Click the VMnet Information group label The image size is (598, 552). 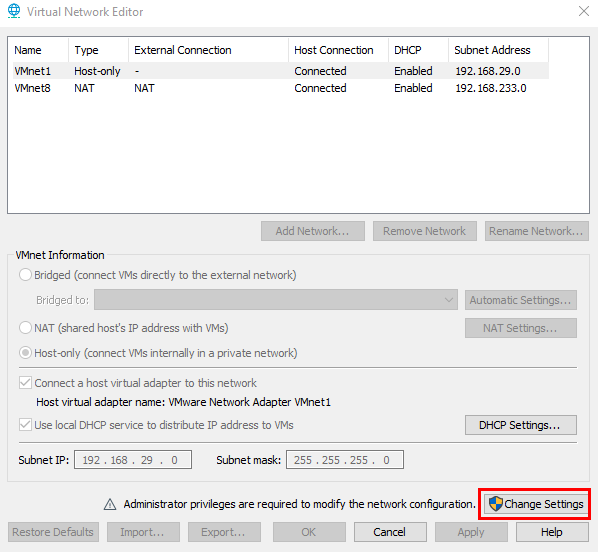point(60,255)
